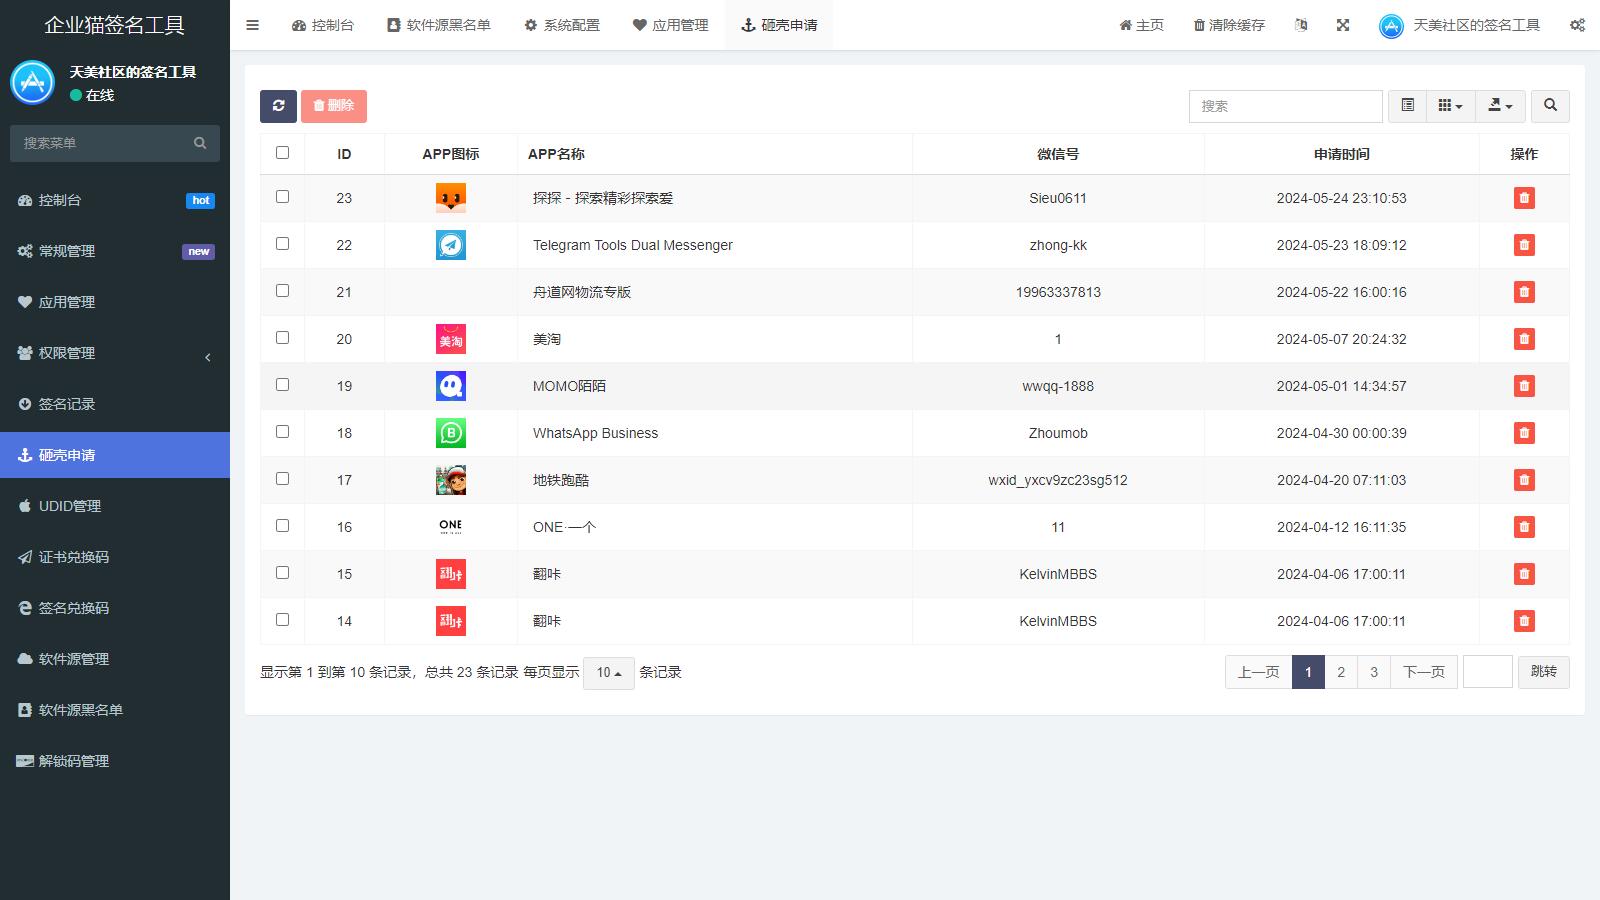Image resolution: width=1600 pixels, height=900 pixels.
Task: Click the fullscreen expand icon in the header
Action: (1342, 24)
